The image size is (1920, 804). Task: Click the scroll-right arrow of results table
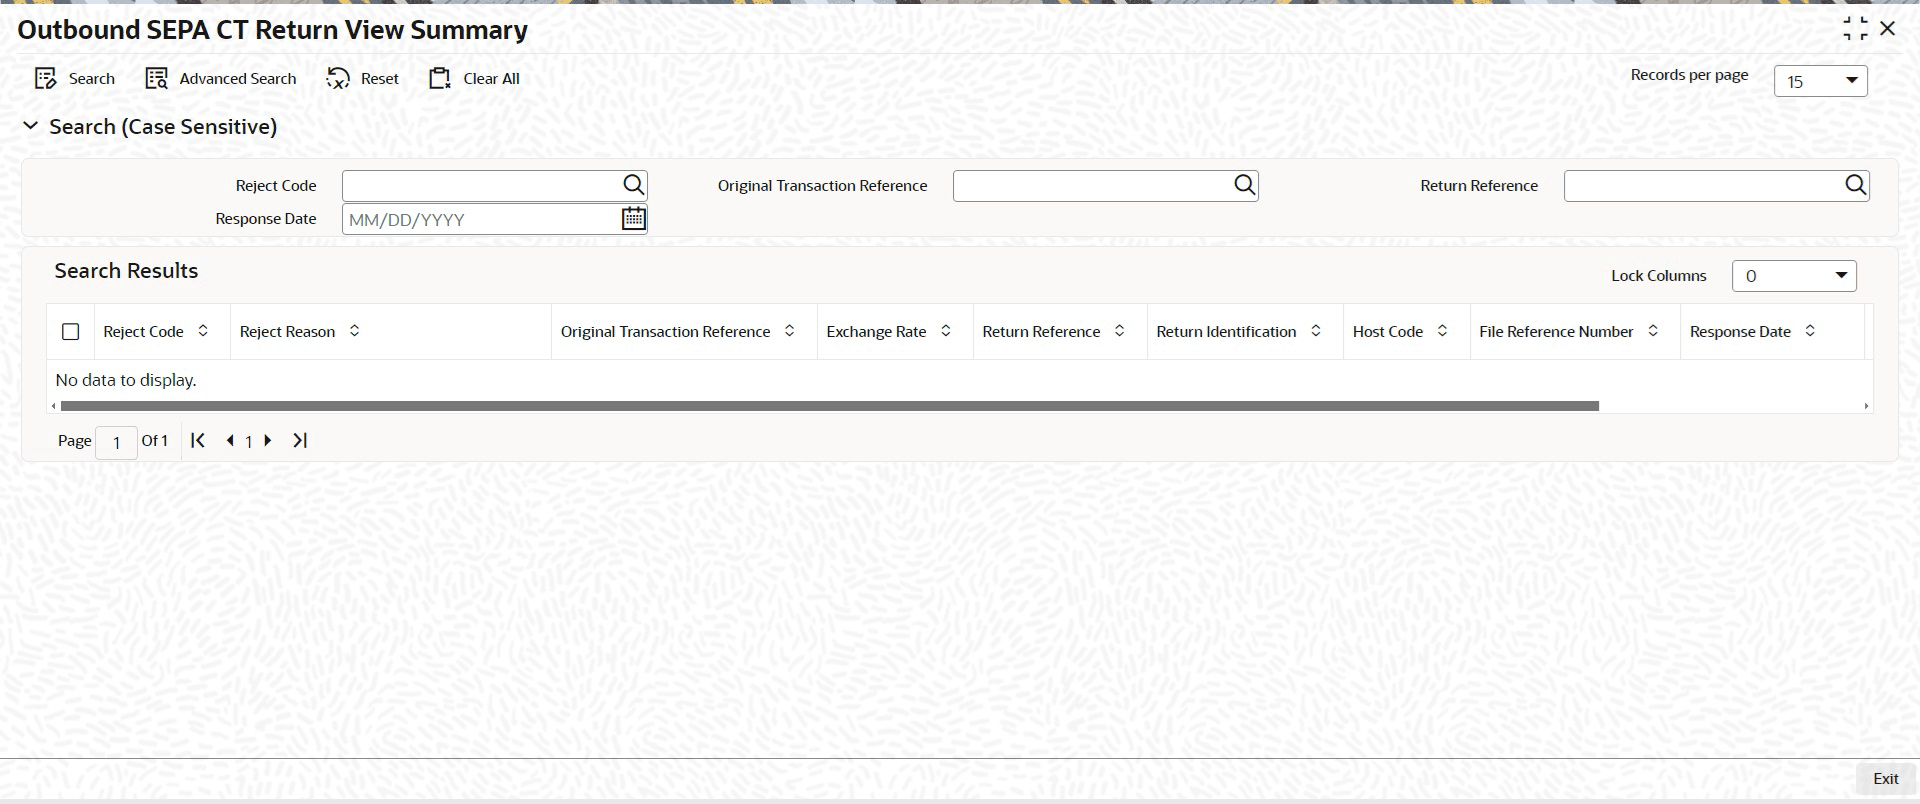[1866, 406]
